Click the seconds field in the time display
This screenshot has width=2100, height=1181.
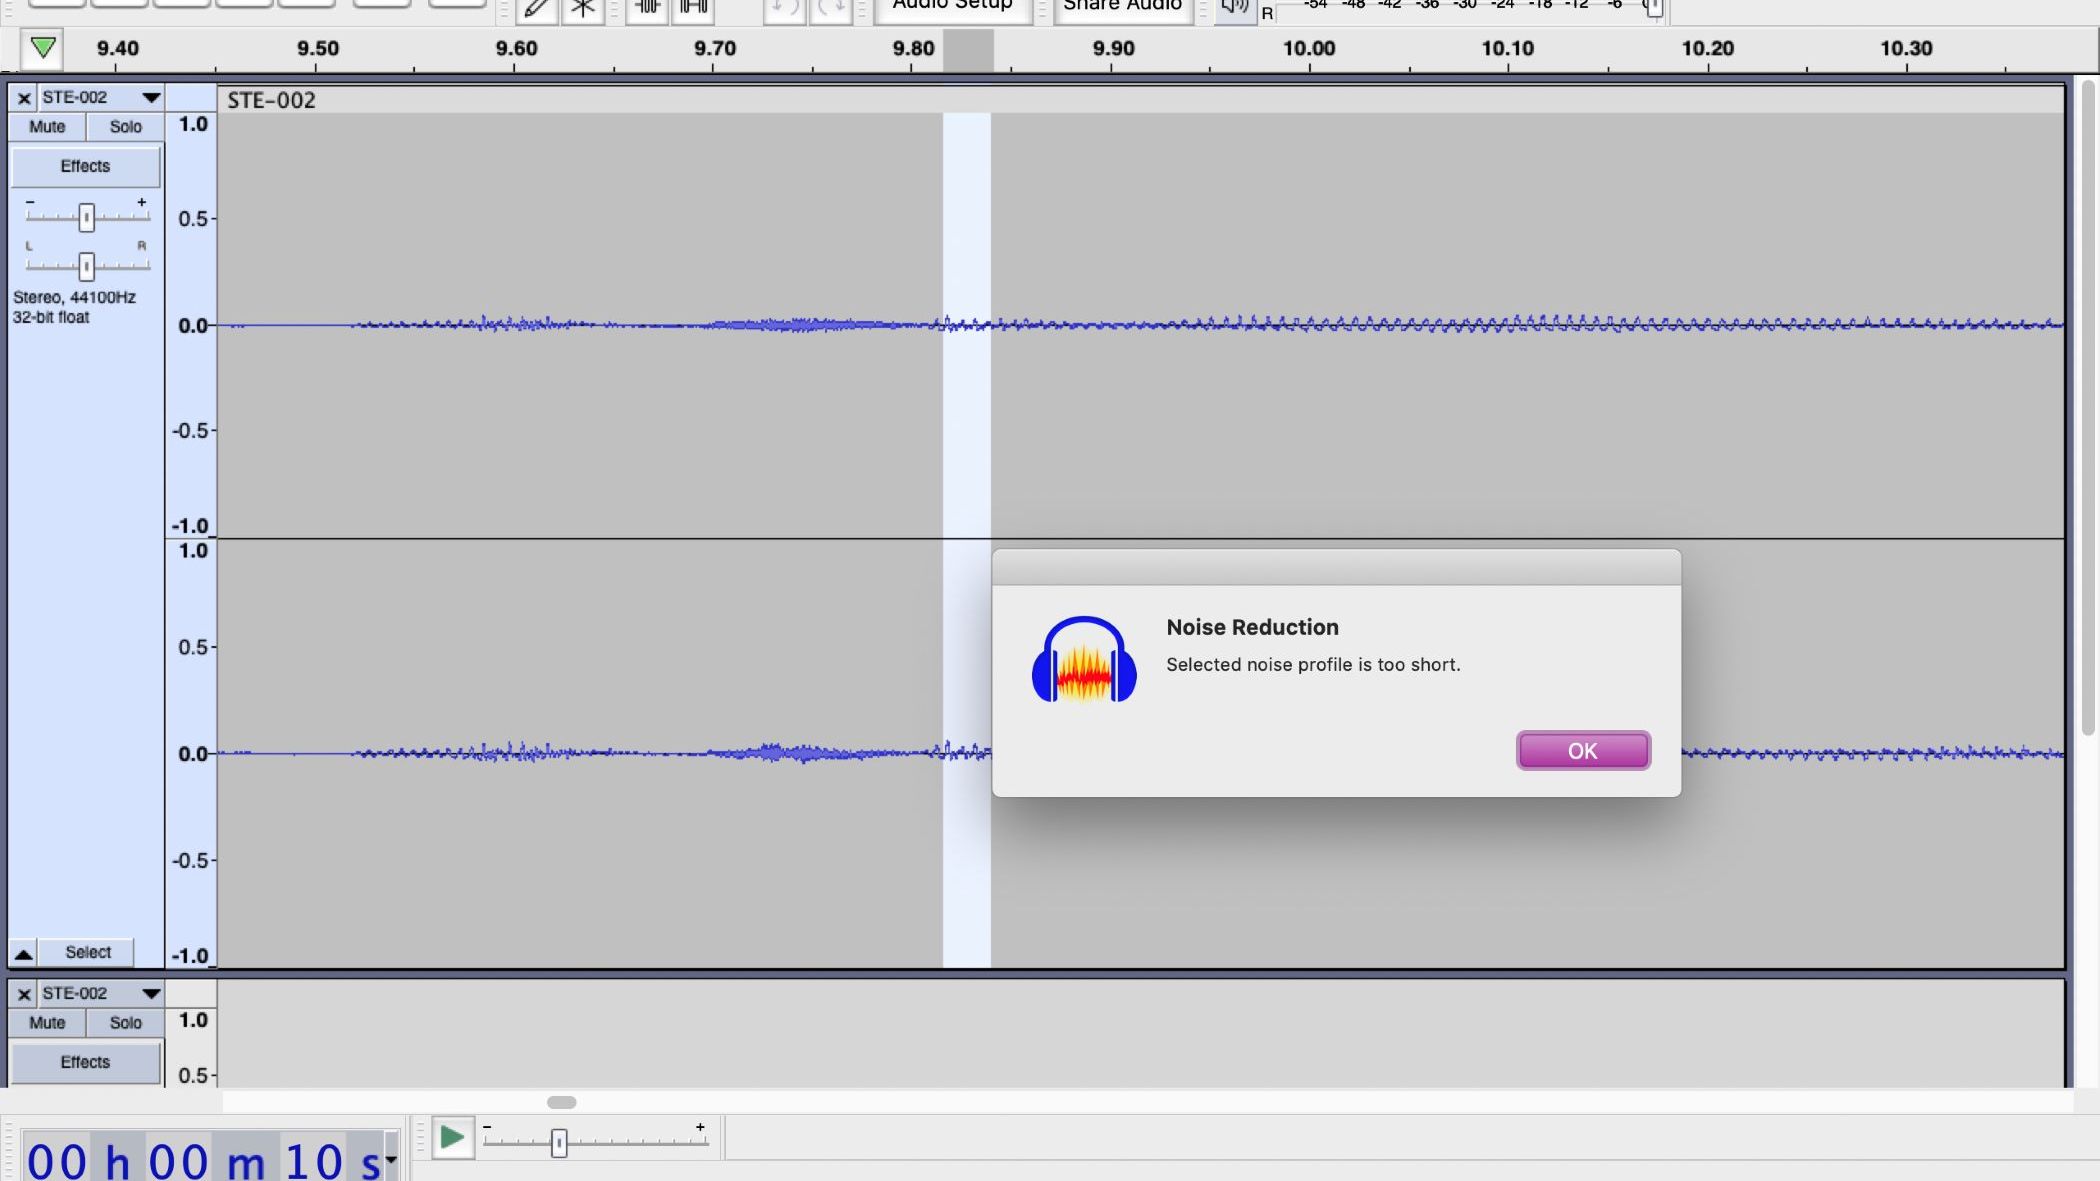click(x=314, y=1160)
